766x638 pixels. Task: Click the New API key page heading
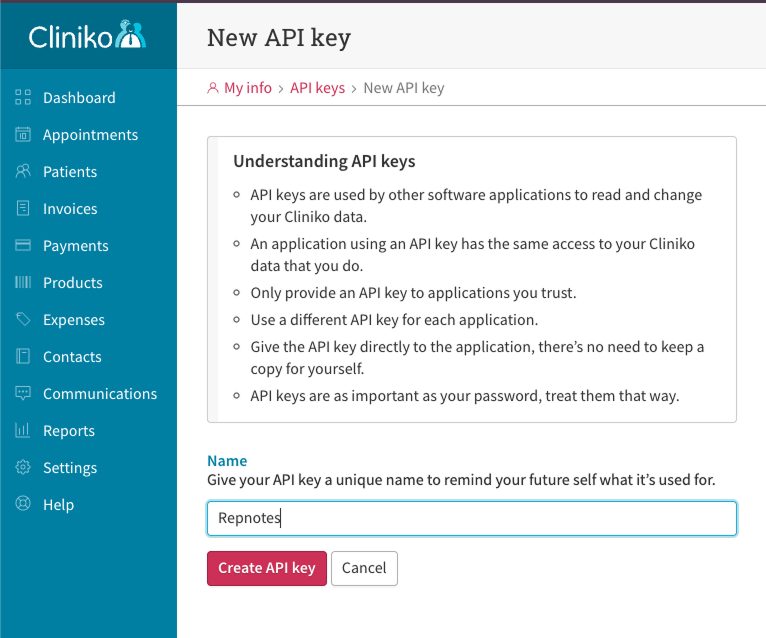coord(279,38)
